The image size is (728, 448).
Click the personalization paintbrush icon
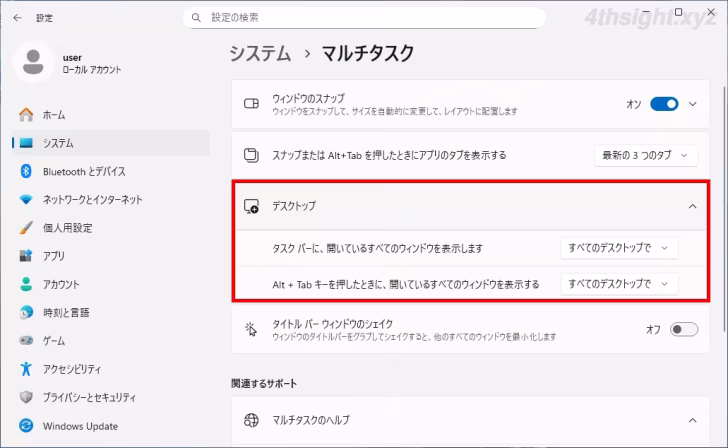26,228
